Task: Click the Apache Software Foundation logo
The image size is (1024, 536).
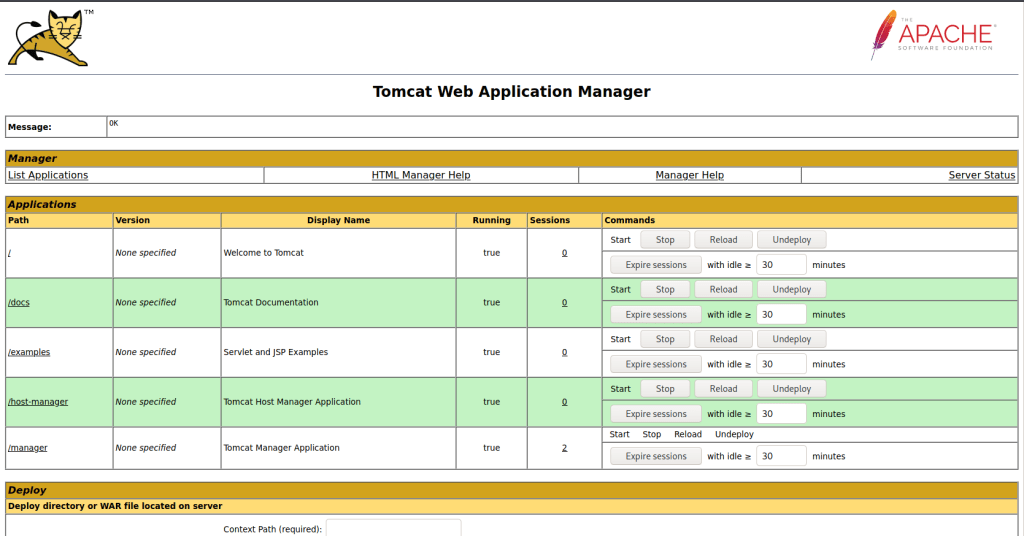Action: coord(933,35)
